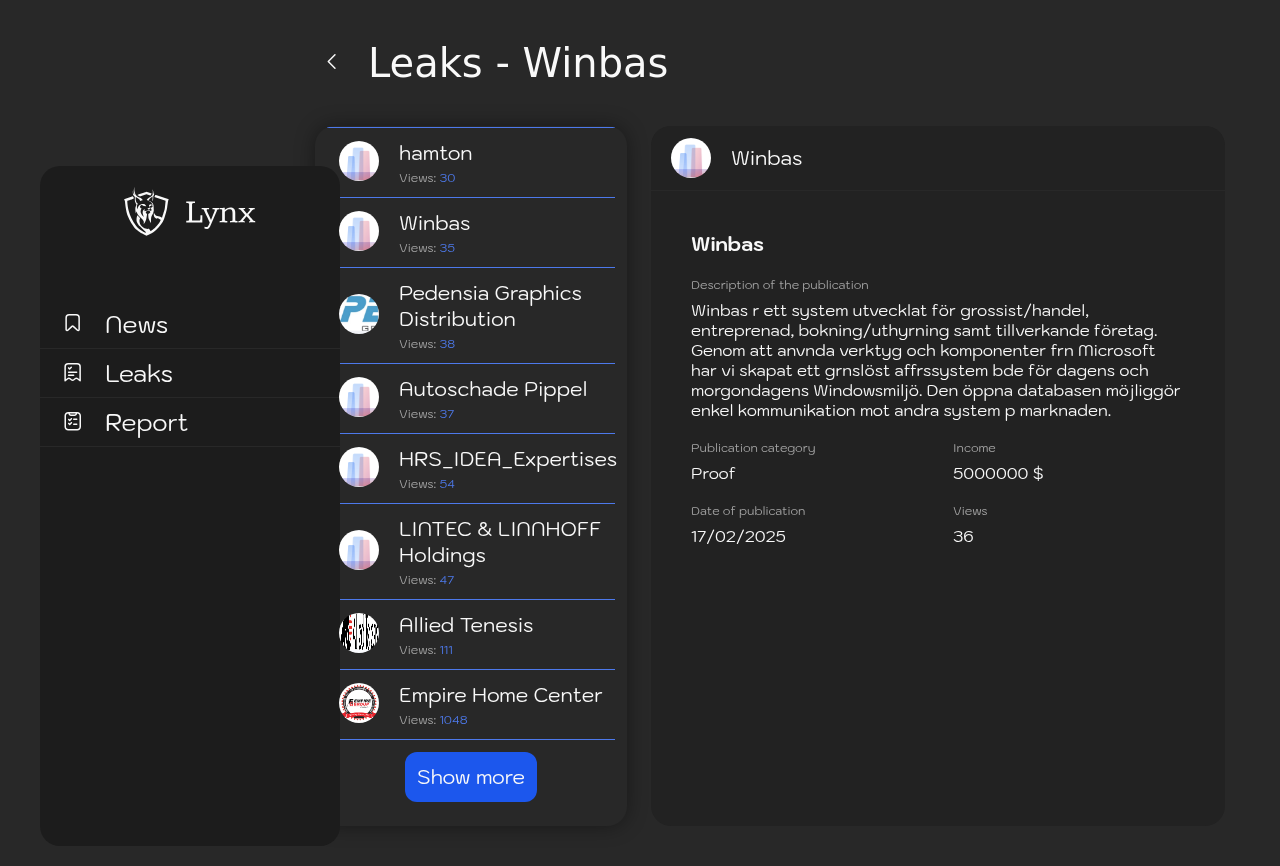Screen dimensions: 1280x866
Task: Click the Views: 47 count
Action: pos(427,580)
